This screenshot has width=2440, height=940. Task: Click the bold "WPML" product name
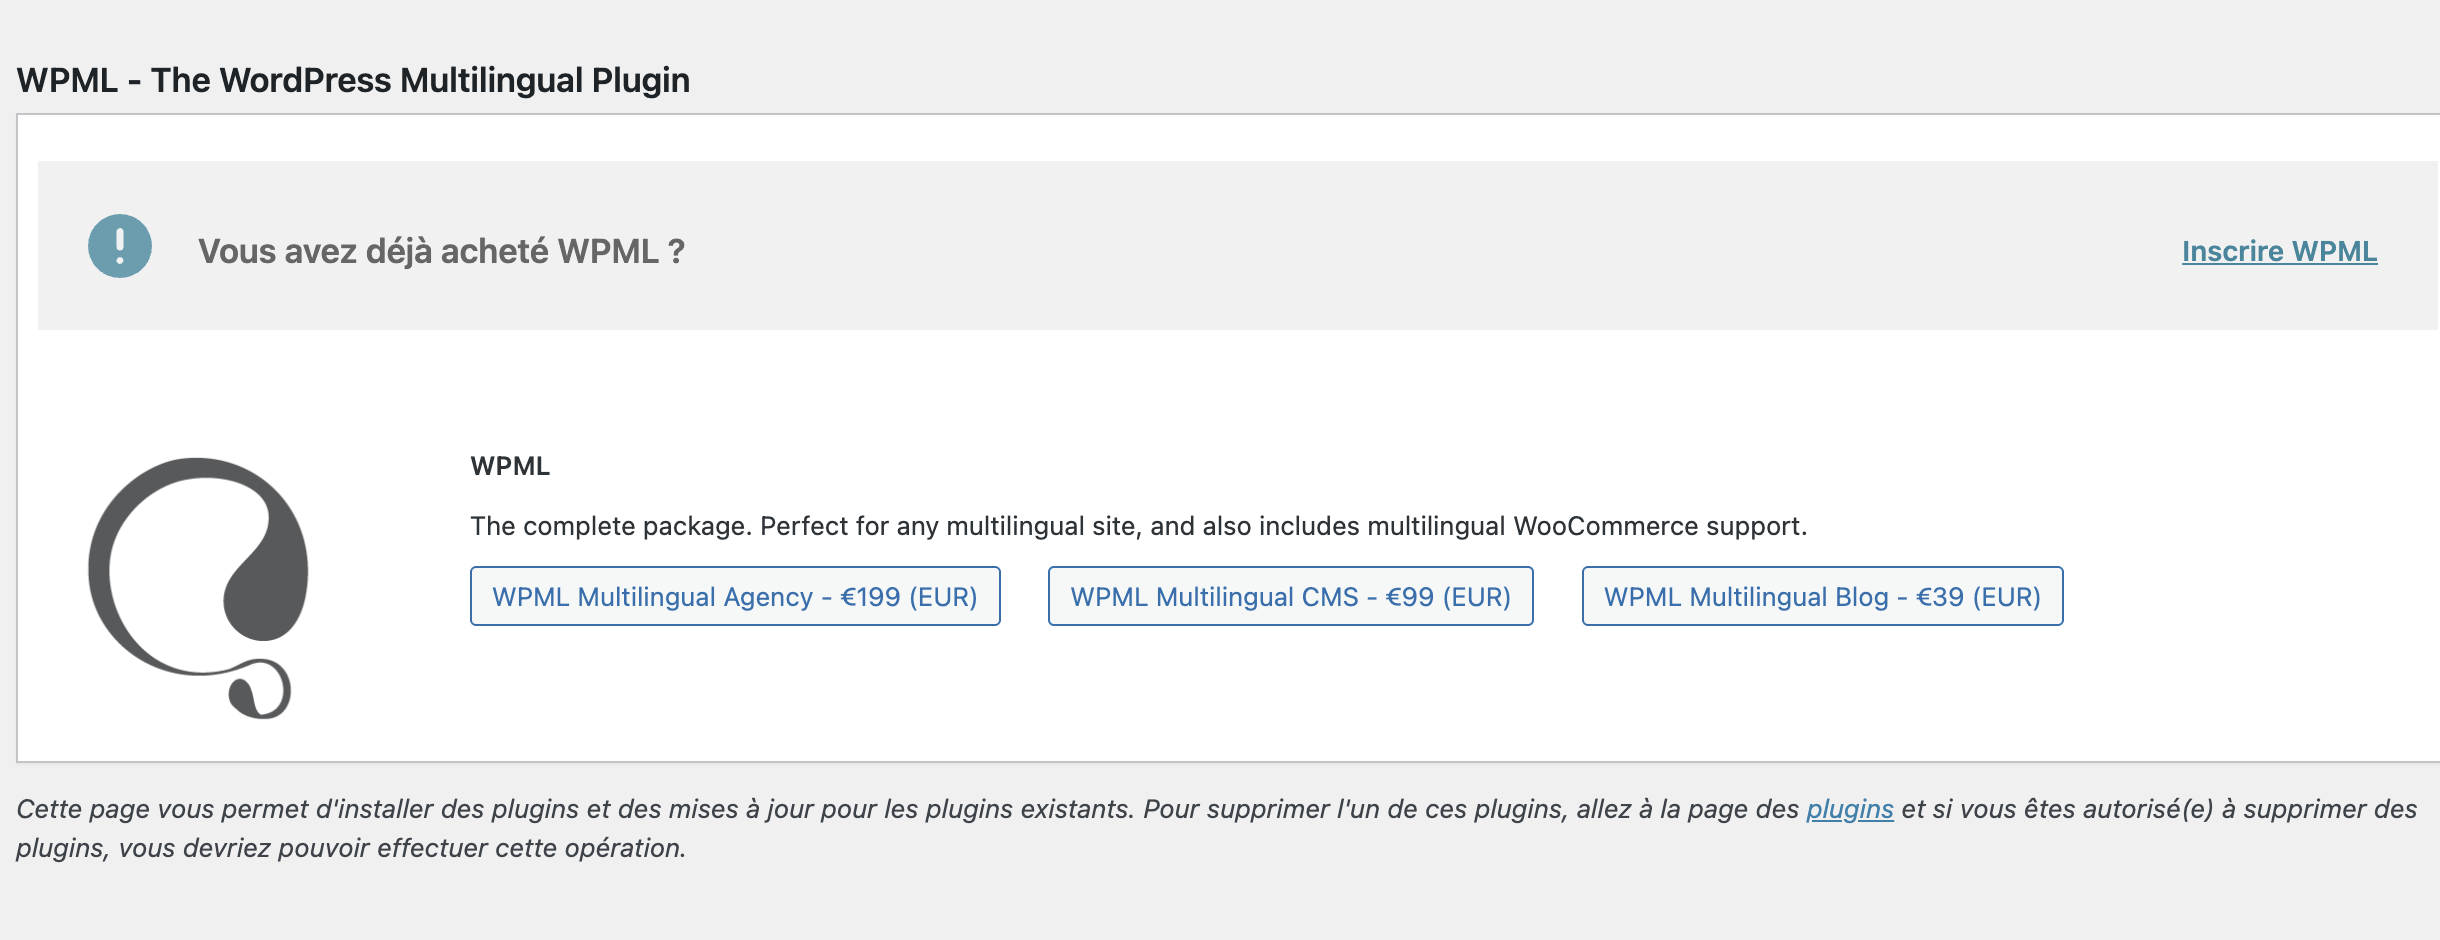(510, 466)
